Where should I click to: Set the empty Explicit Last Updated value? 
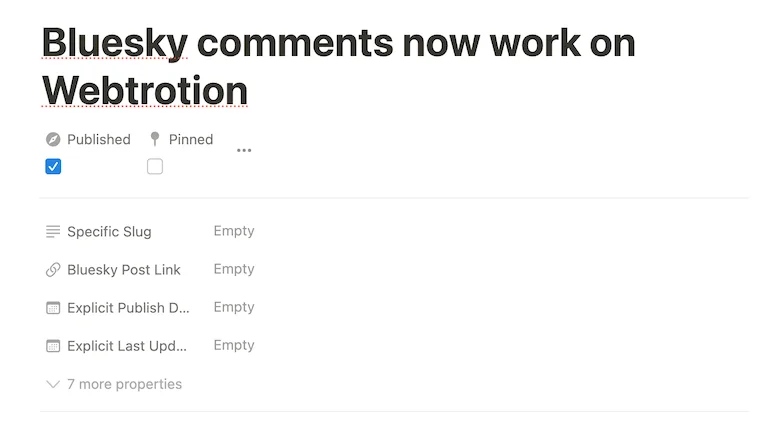click(x=234, y=345)
